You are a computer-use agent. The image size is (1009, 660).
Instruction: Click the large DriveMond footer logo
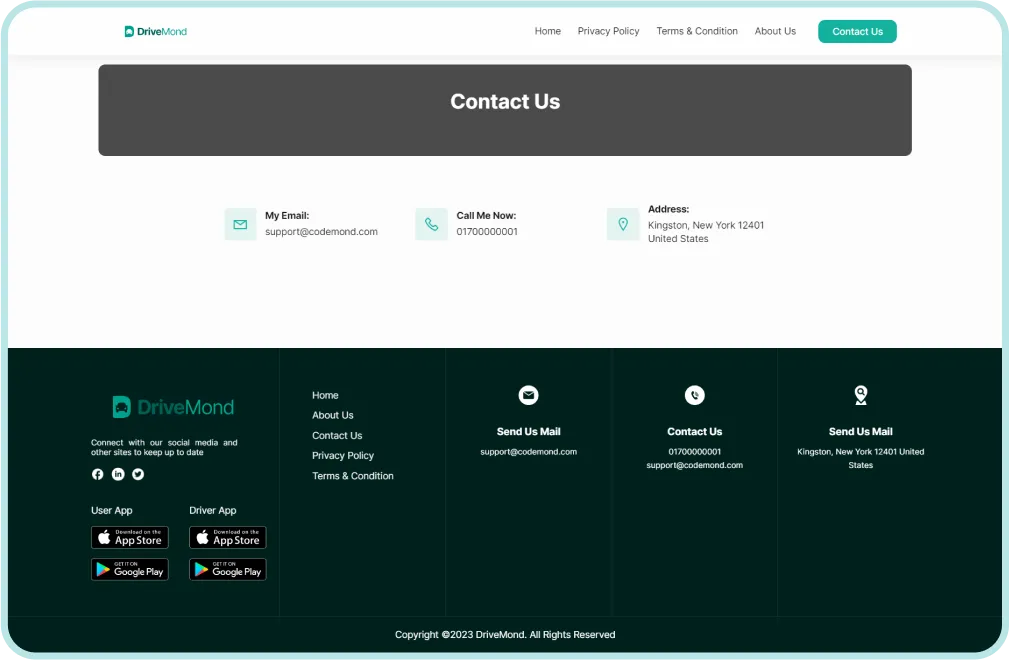[x=173, y=407]
